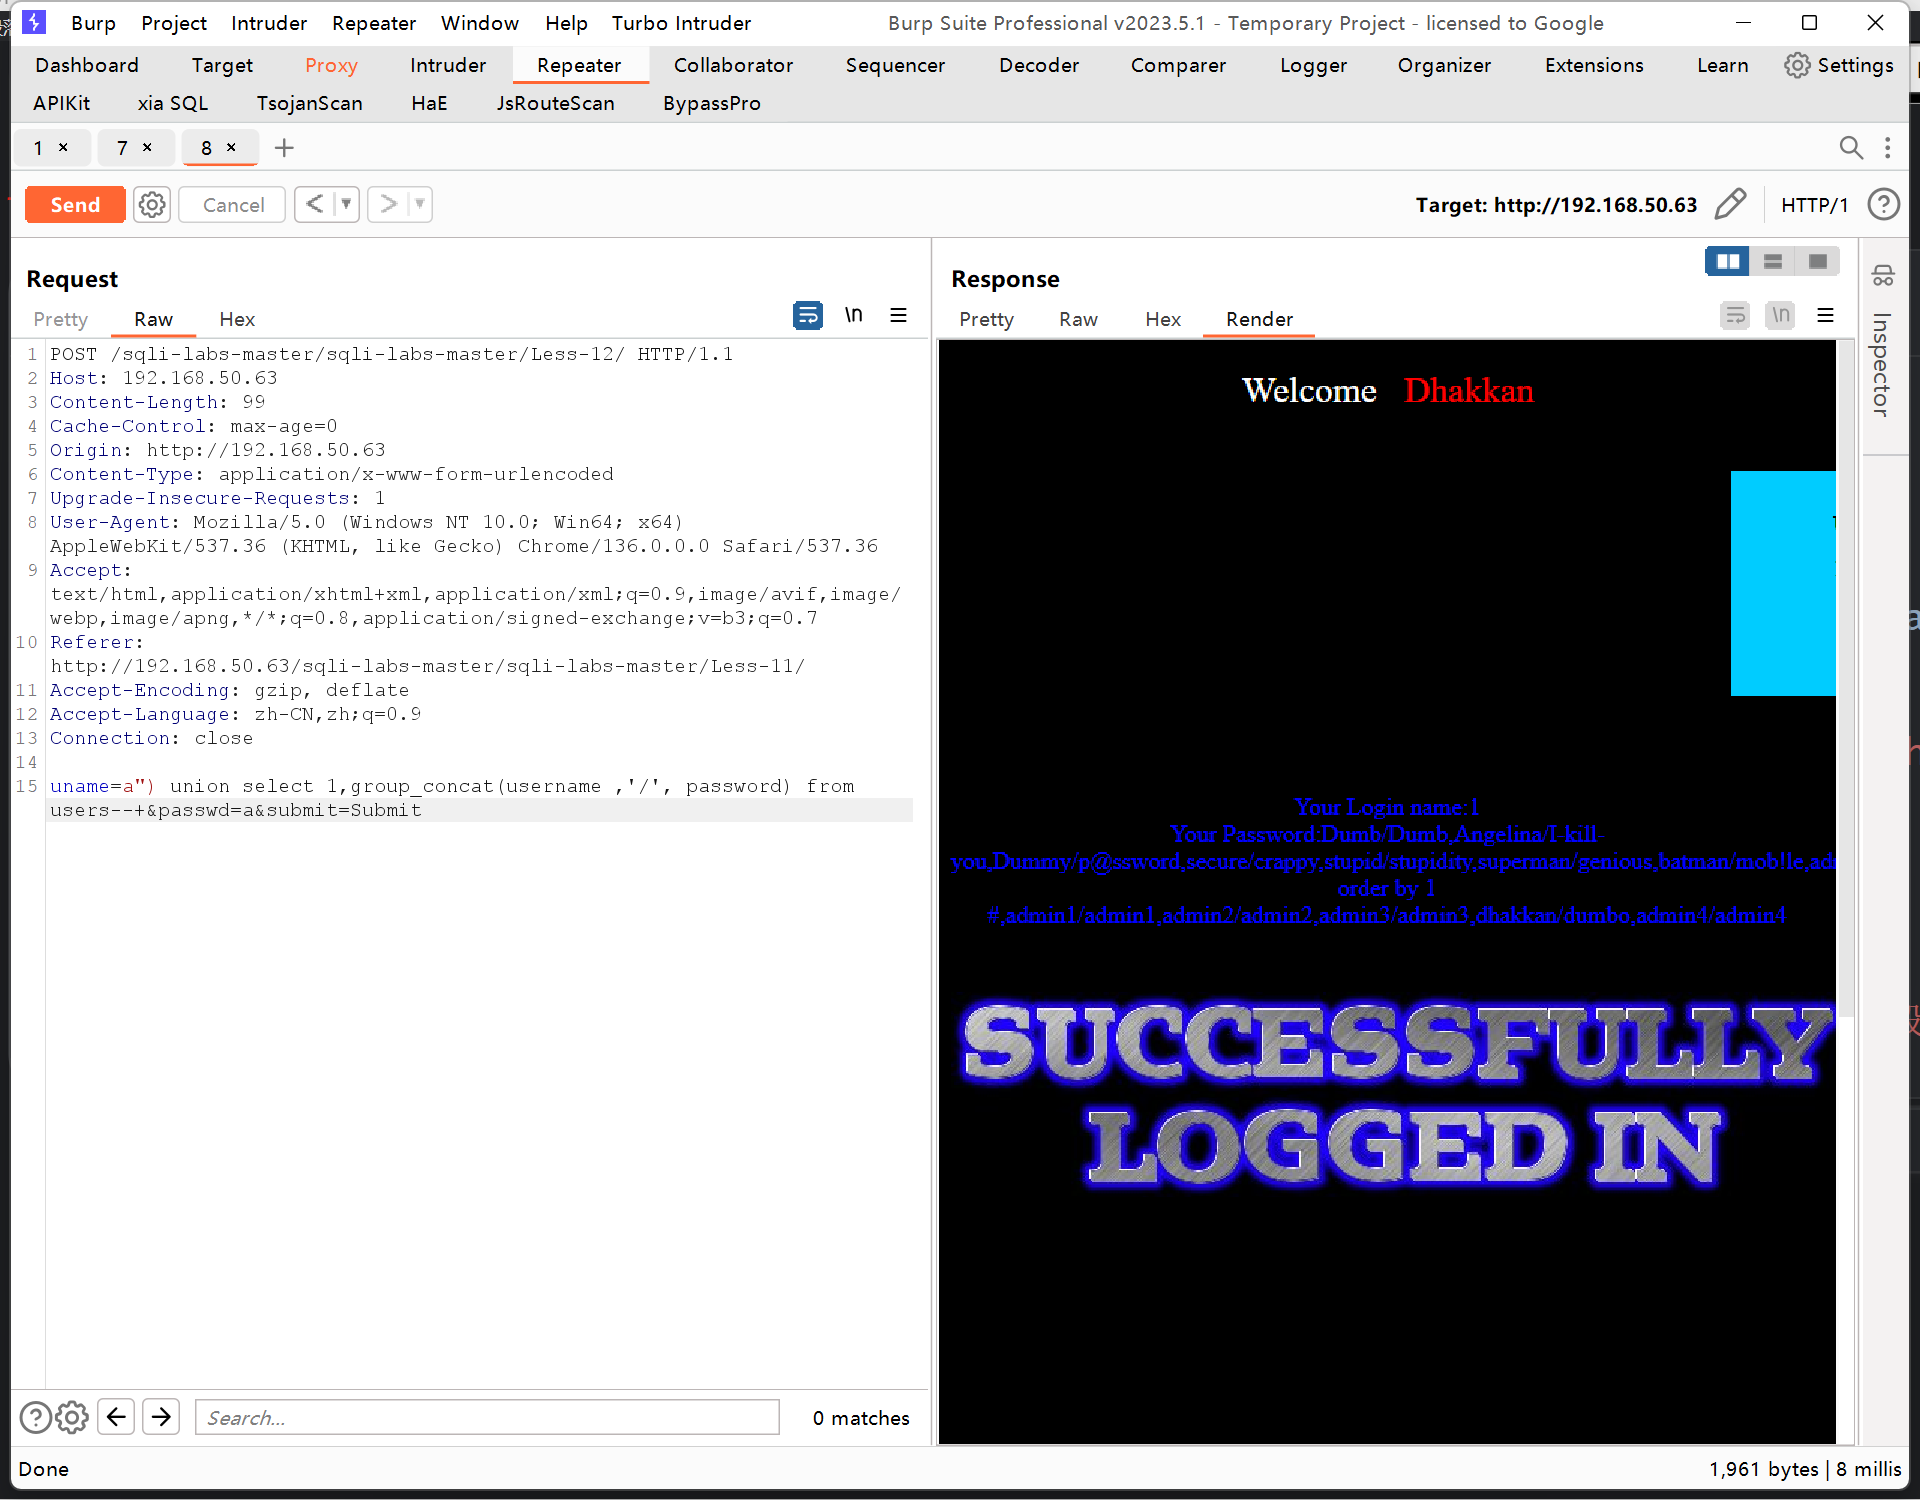Viewport: 1920px width, 1500px height.
Task: Toggle request line wrap button
Action: coord(807,316)
